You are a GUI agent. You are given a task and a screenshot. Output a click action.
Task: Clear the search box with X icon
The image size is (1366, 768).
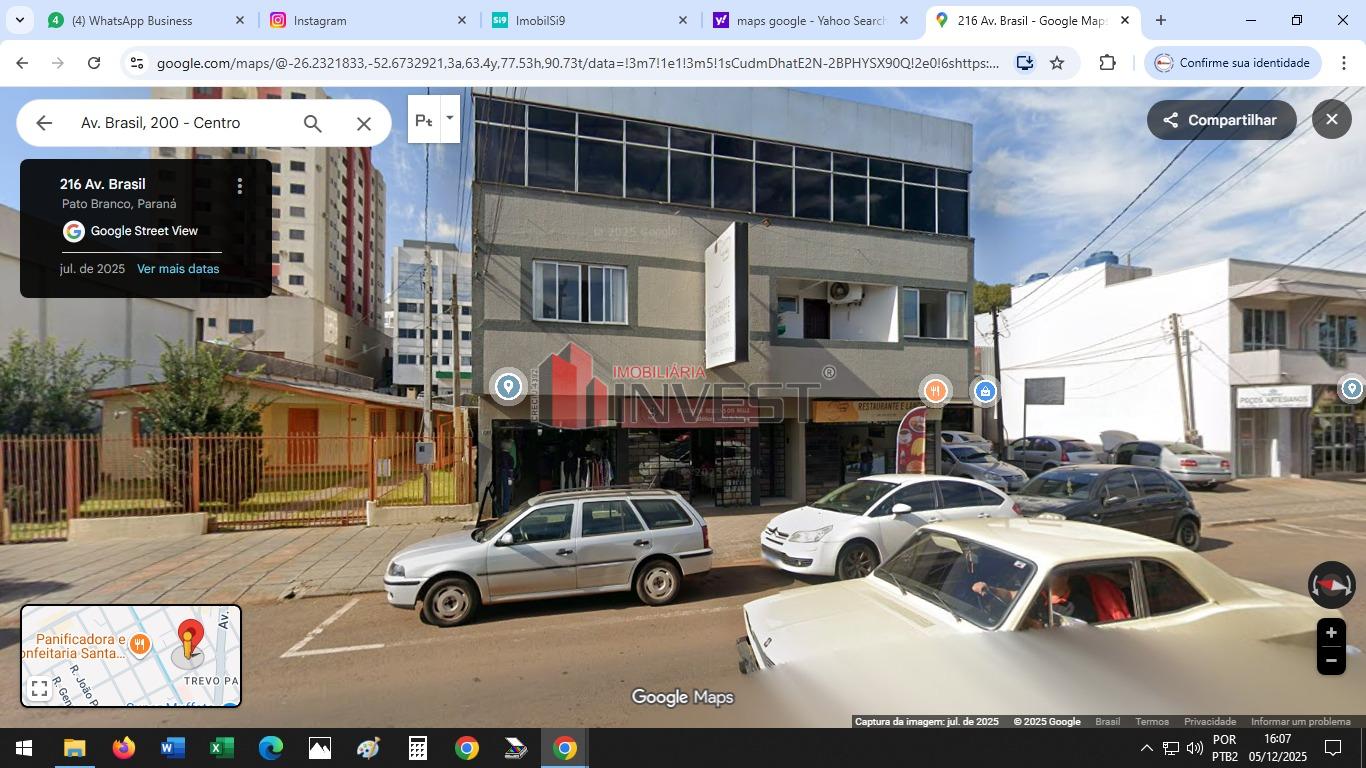(x=364, y=123)
